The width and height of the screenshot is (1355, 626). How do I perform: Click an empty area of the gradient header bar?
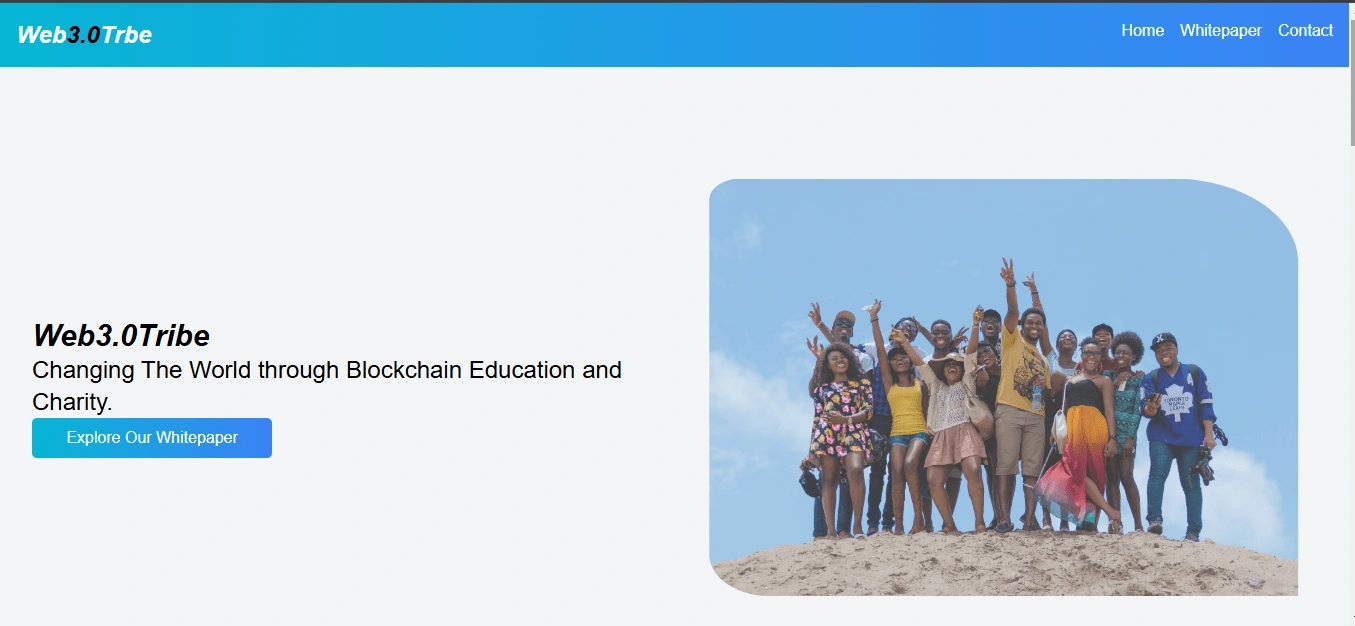click(640, 35)
